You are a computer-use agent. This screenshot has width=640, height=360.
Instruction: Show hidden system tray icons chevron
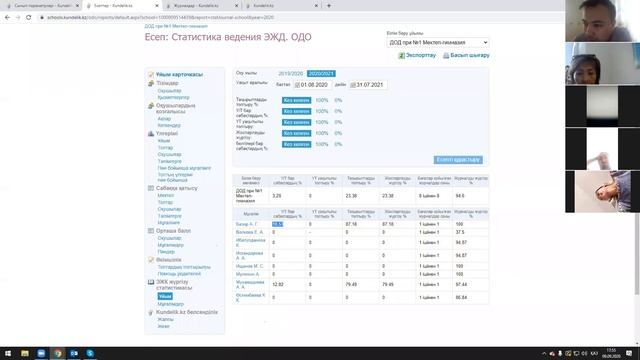tap(544, 353)
